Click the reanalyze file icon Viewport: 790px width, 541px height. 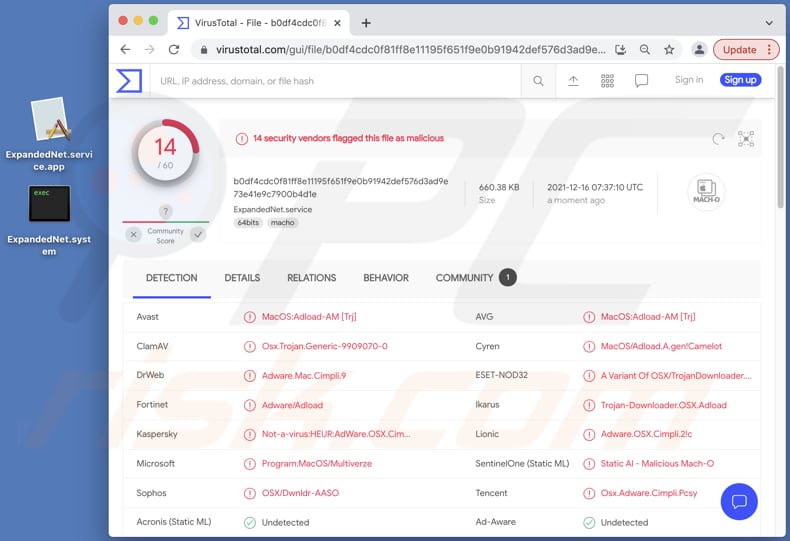(718, 139)
